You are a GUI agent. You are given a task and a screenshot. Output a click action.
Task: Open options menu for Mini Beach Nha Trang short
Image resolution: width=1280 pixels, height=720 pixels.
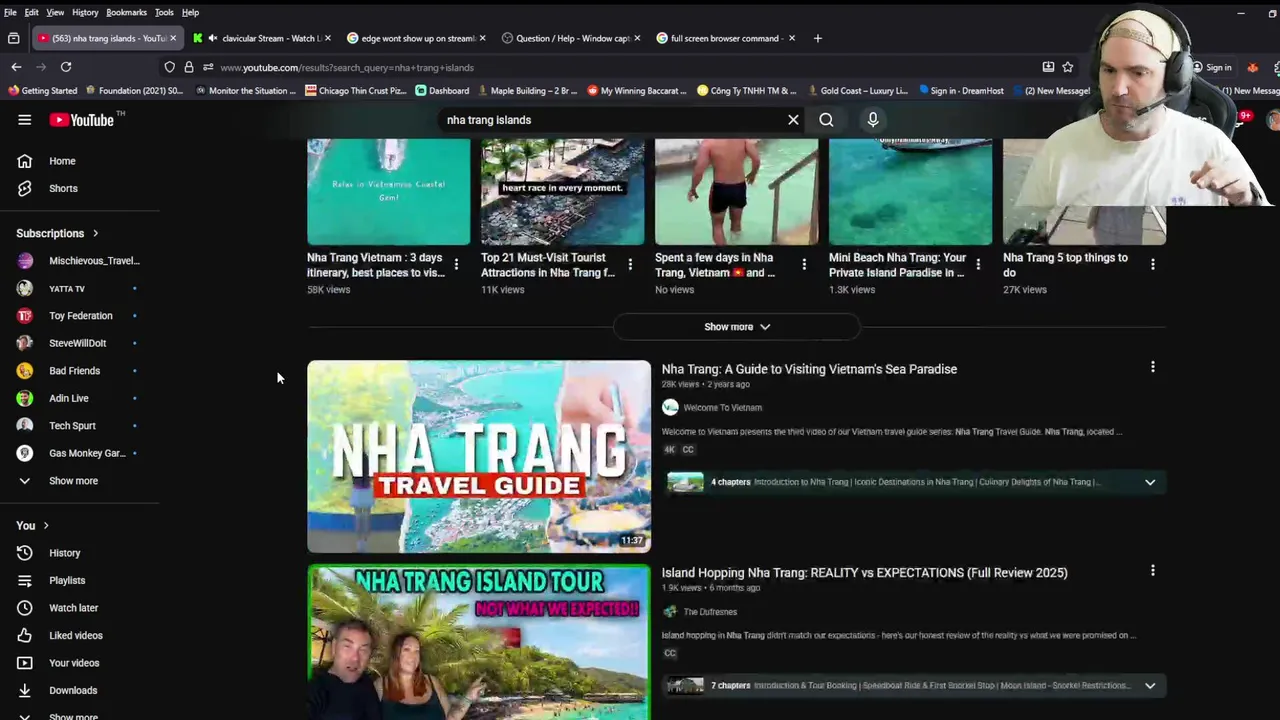[x=978, y=265]
